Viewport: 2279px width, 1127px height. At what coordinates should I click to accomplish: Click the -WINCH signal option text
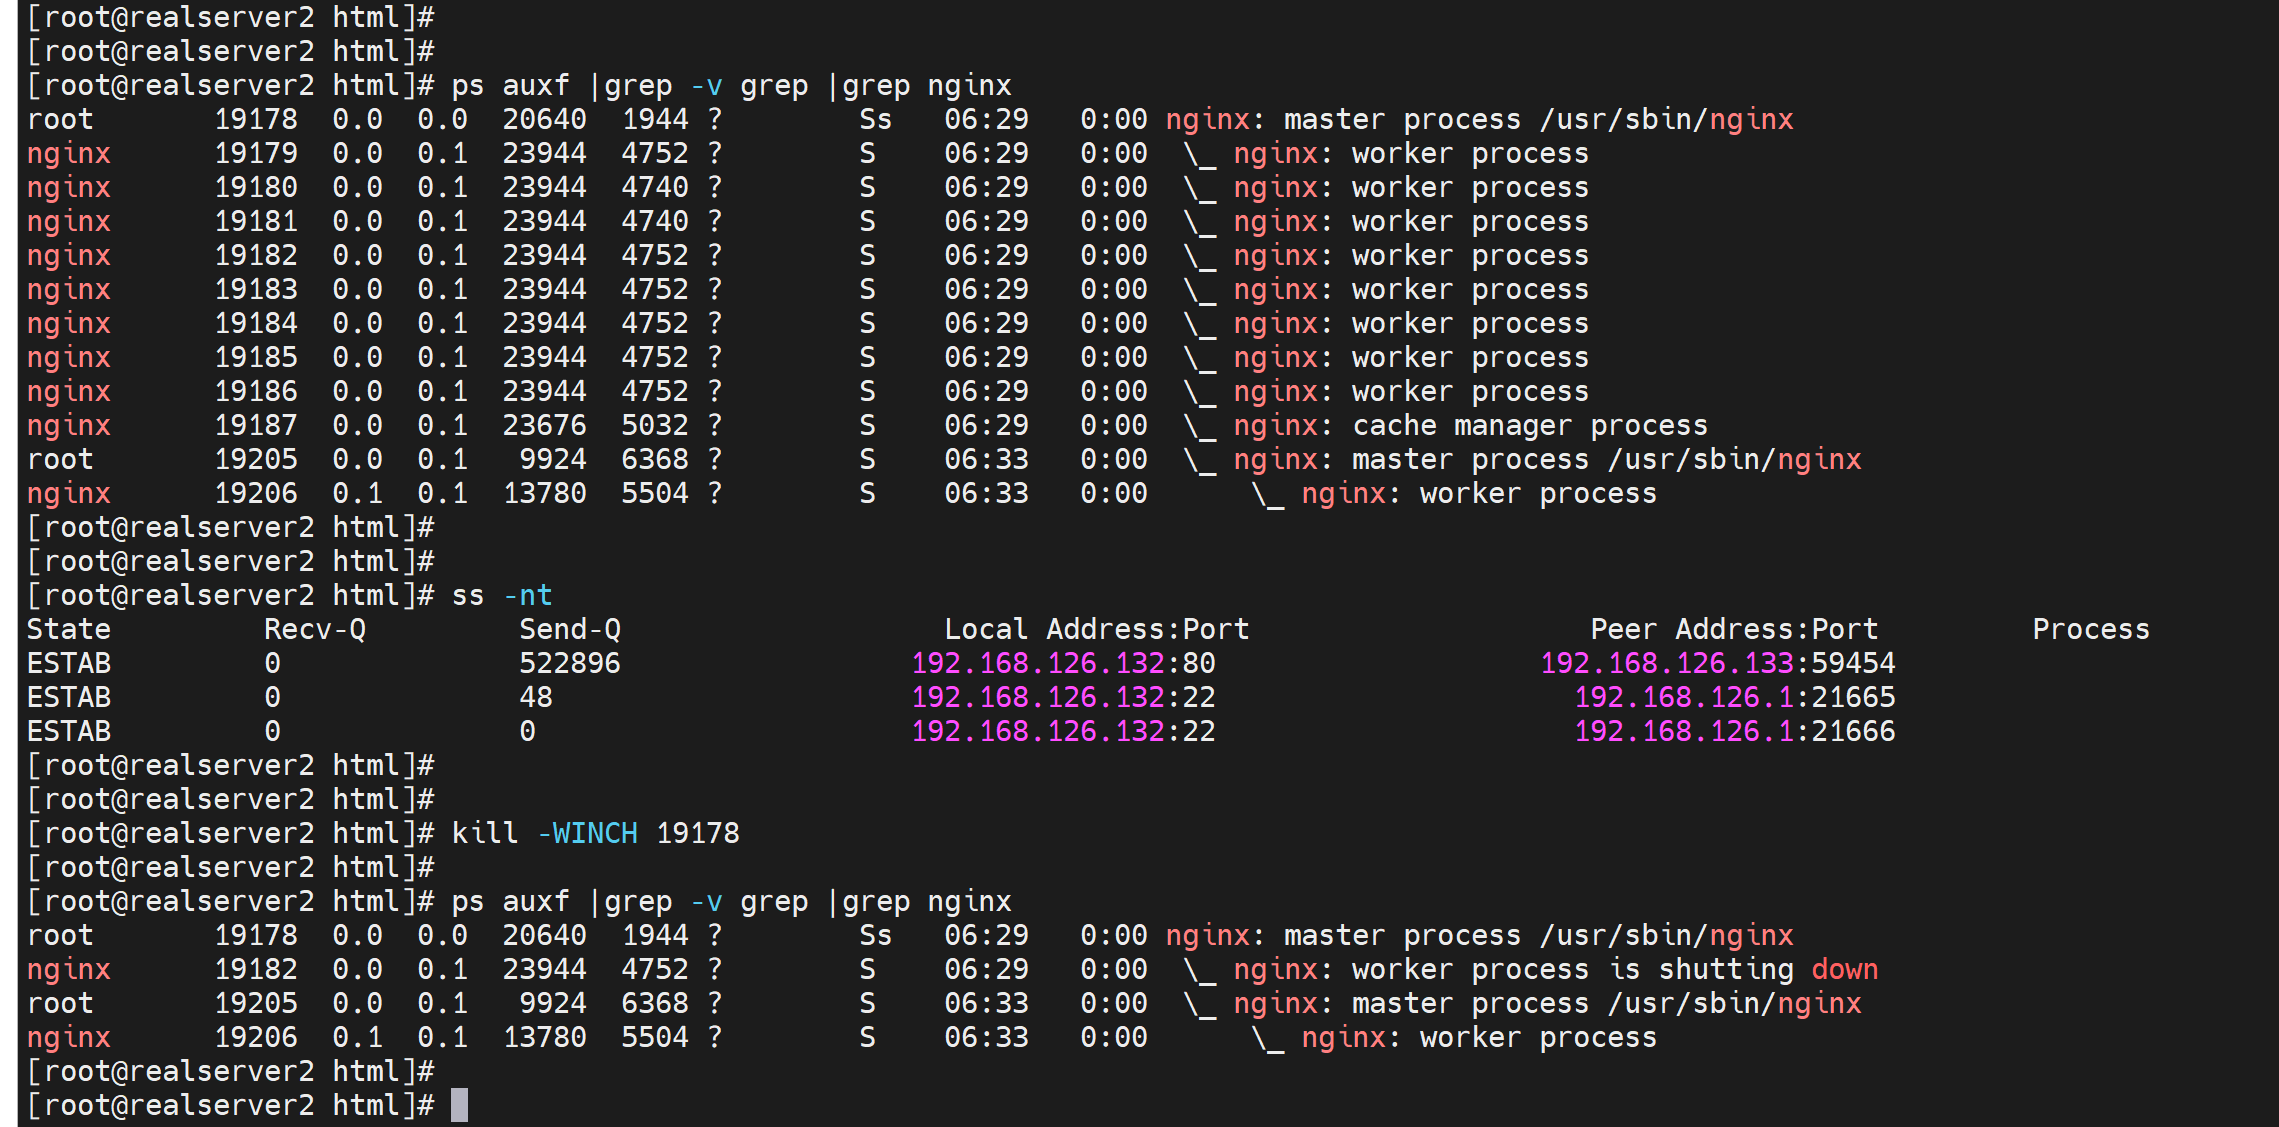point(588,833)
